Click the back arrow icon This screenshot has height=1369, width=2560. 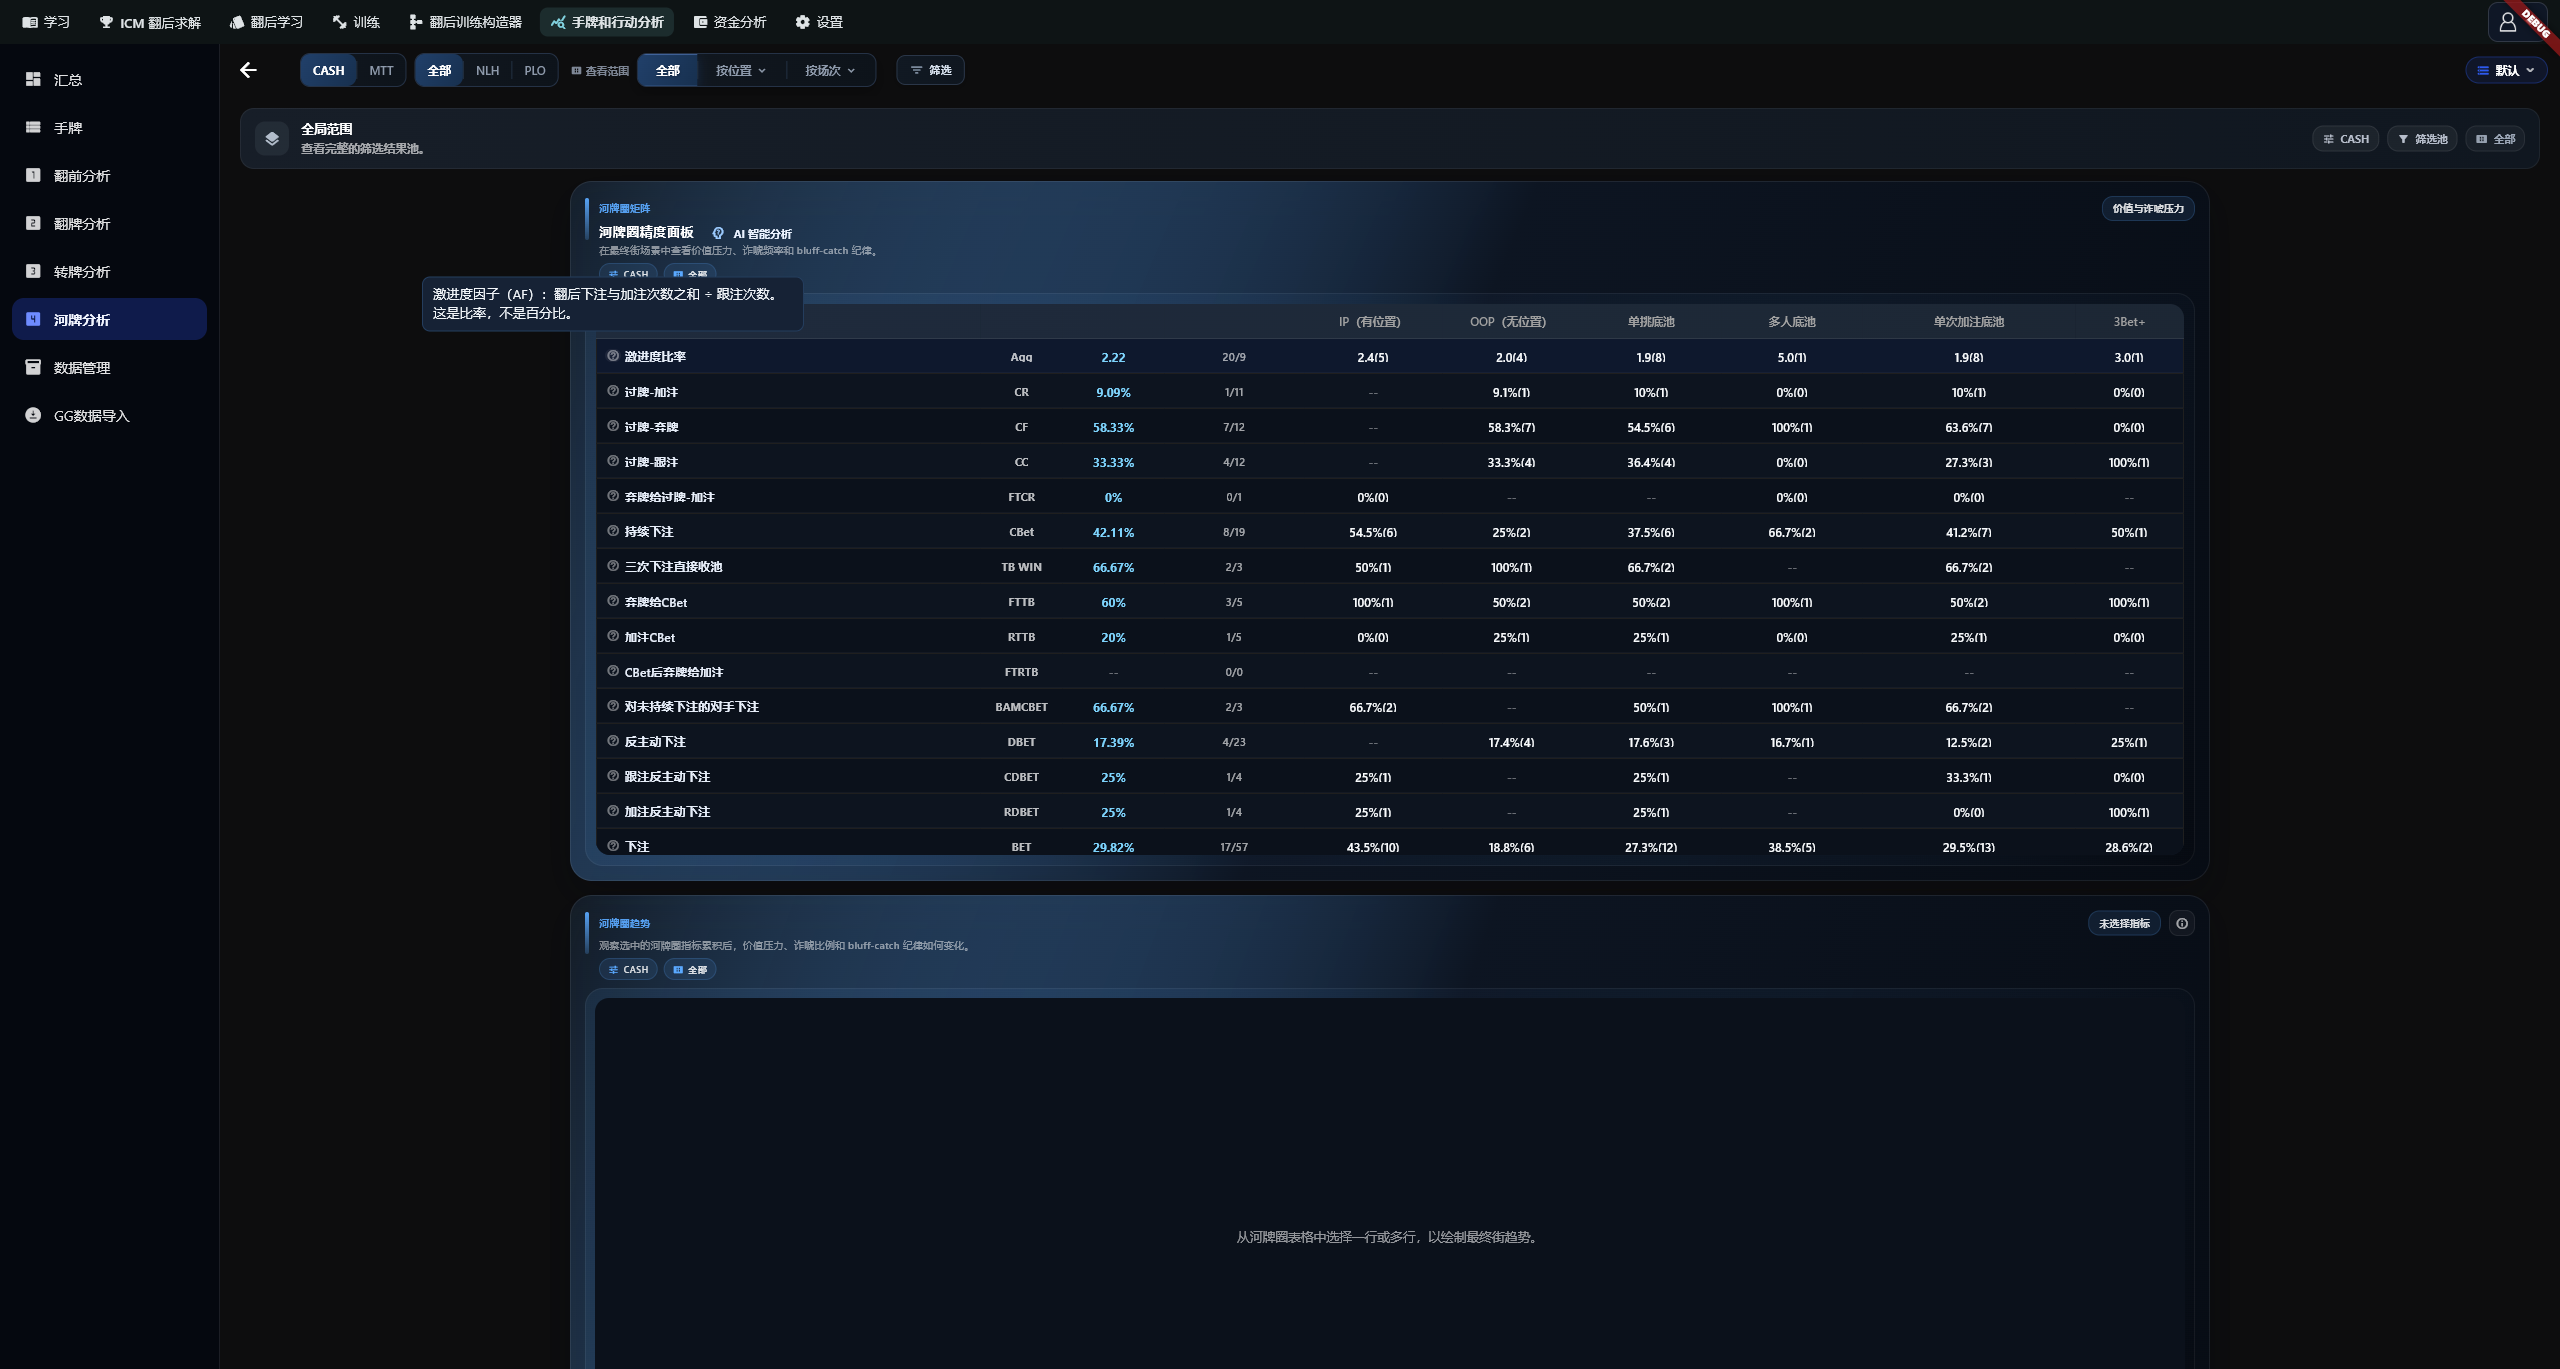coord(248,70)
